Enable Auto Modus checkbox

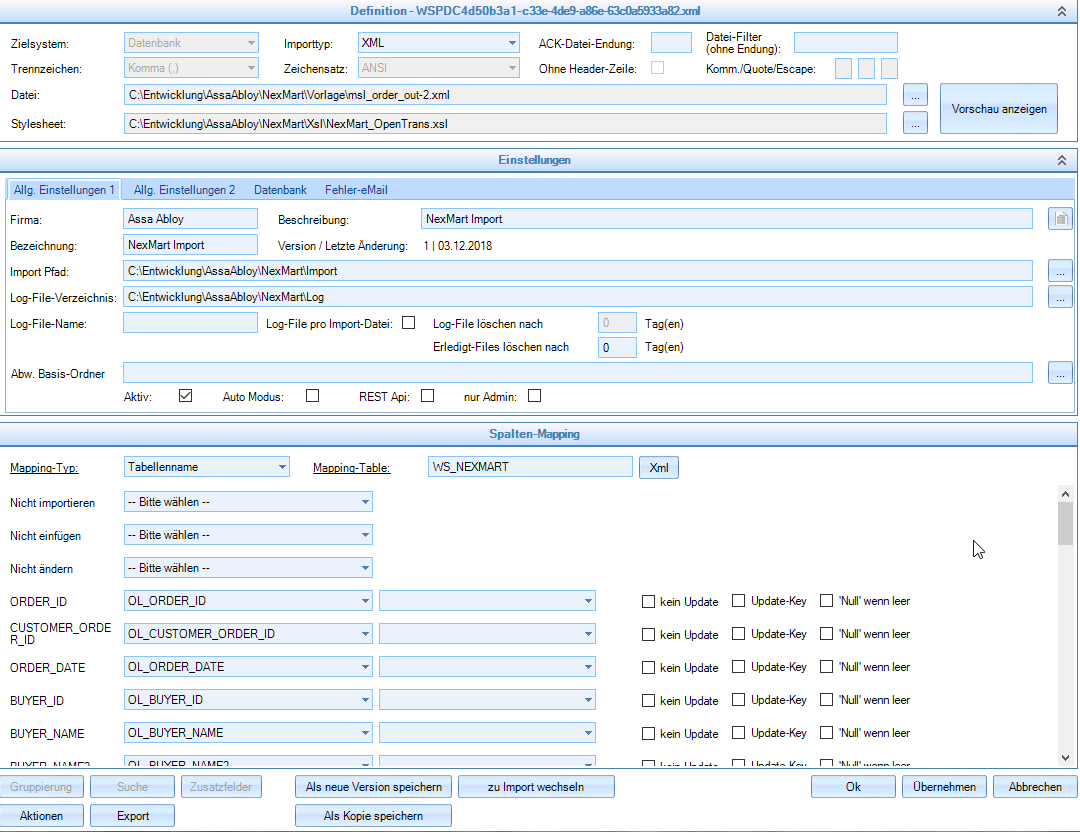(313, 396)
